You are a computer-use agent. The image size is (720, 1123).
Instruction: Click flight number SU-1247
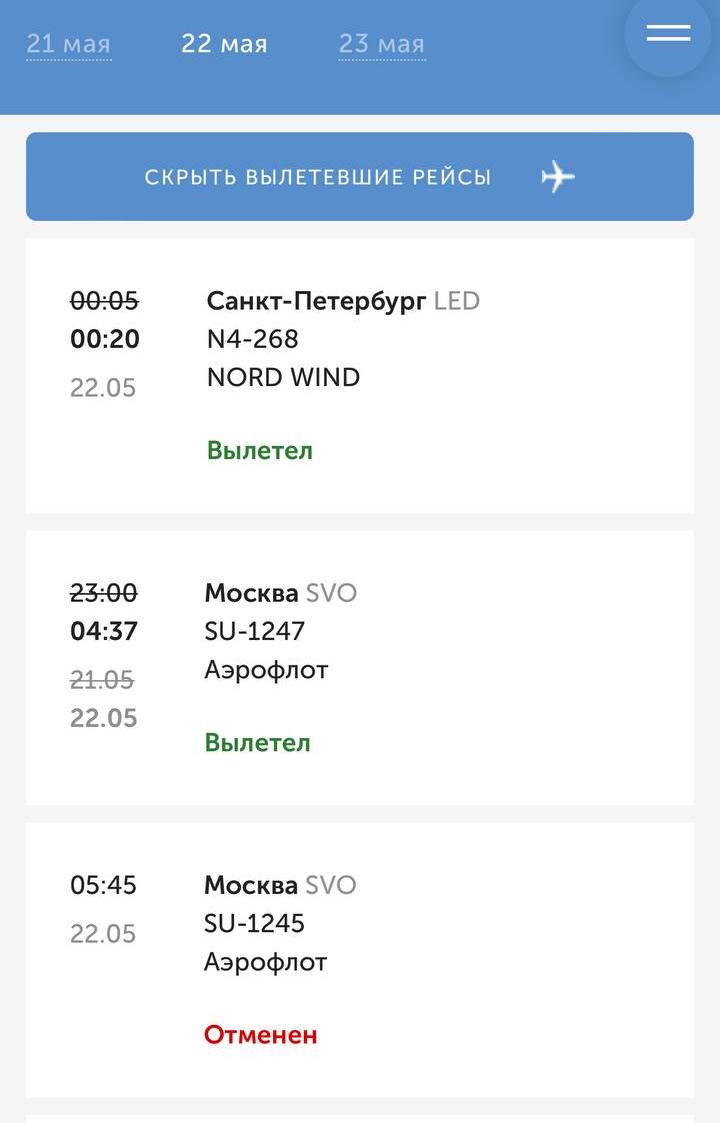254,631
